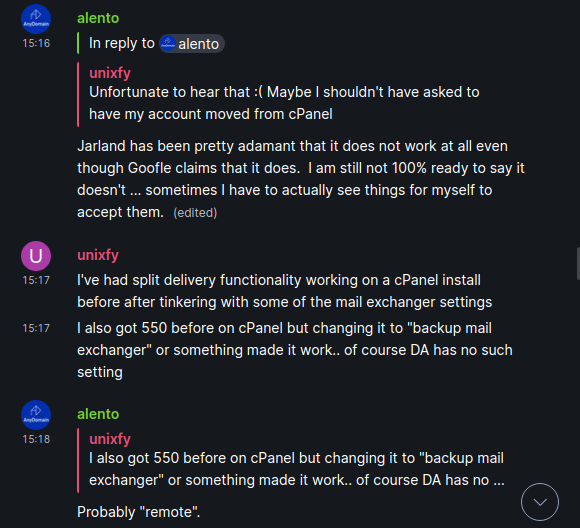The width and height of the screenshot is (580, 528).
Task: Open quoted text 'Unfortunate to hear that'
Action: [x=284, y=103]
